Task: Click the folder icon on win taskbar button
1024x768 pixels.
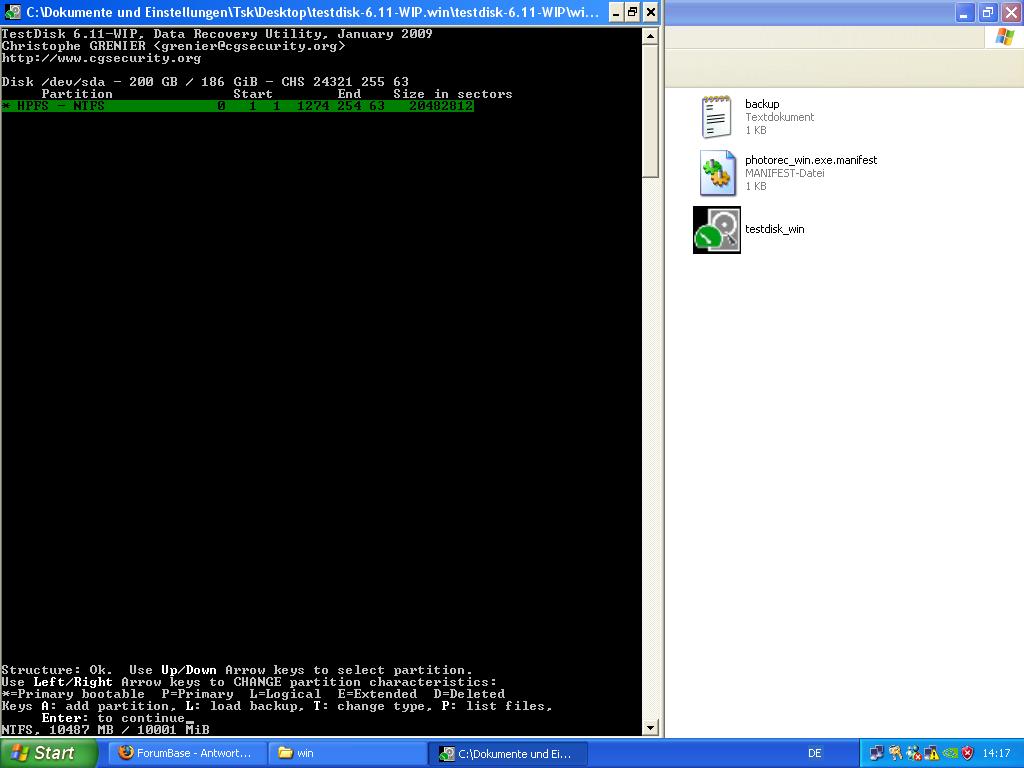Action: pyautogui.click(x=285, y=752)
